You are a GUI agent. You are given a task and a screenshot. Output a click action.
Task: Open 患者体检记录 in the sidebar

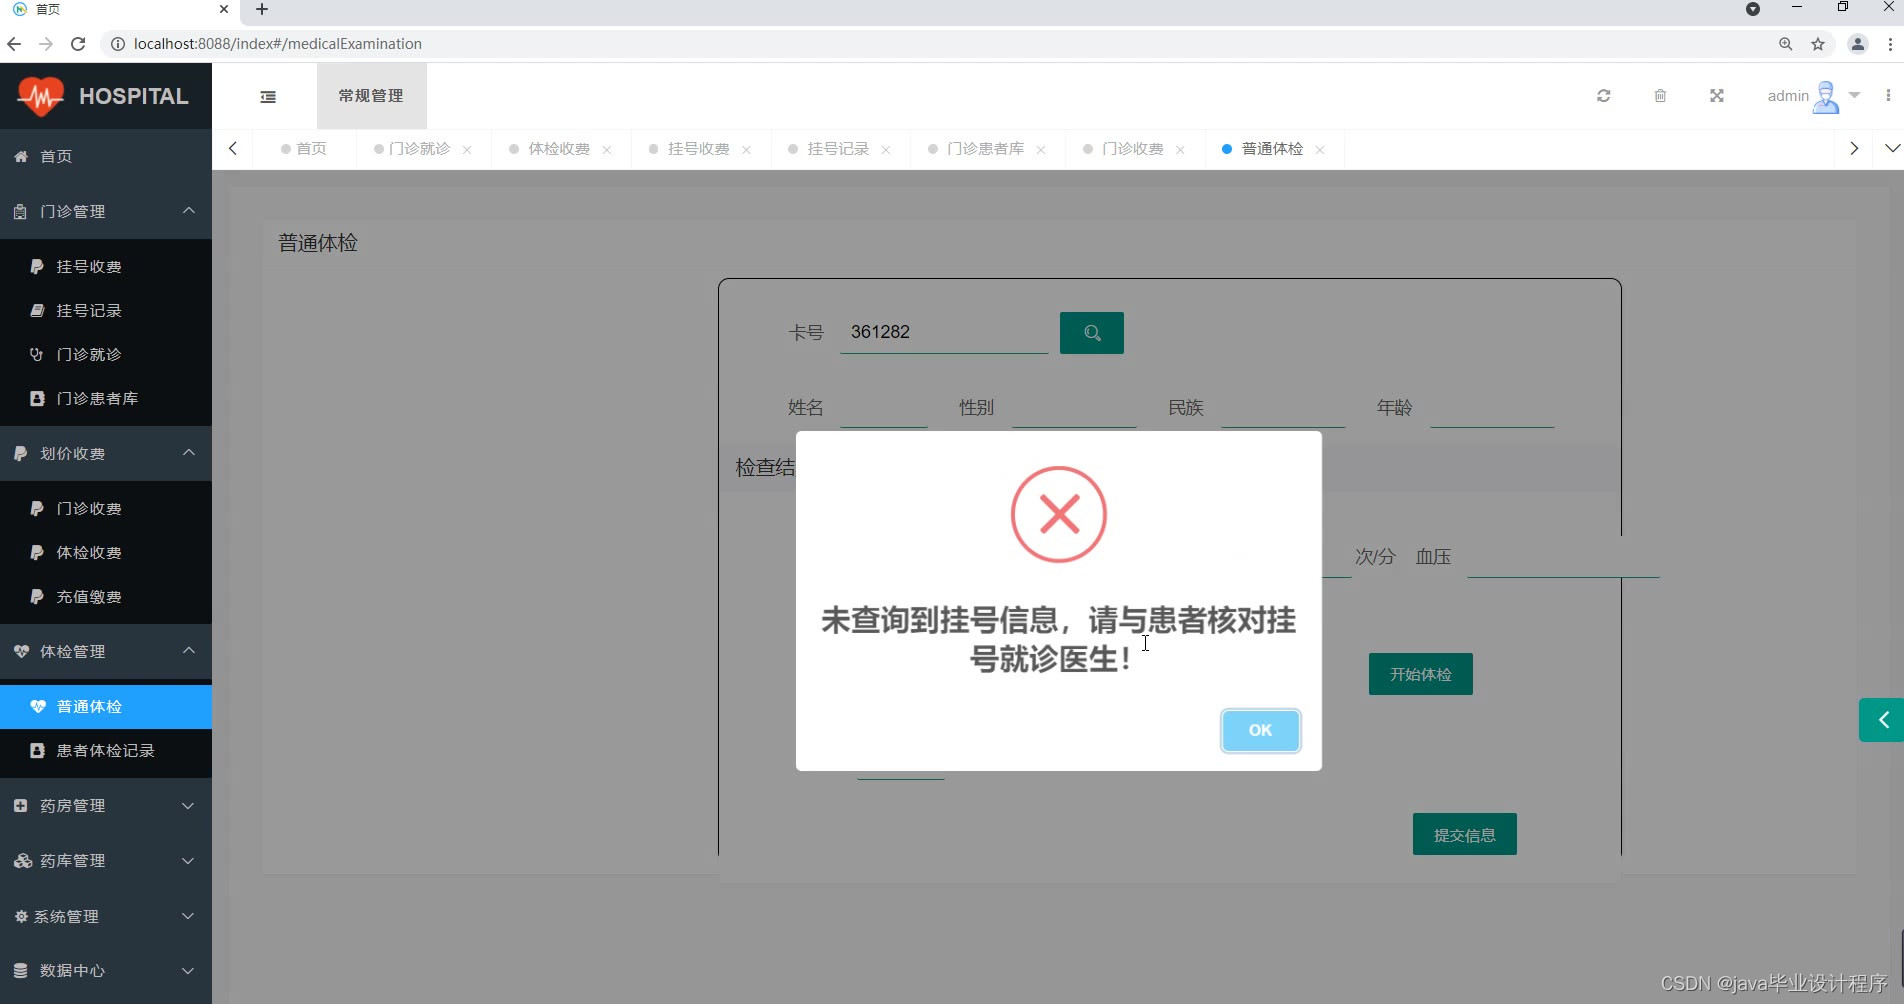[x=106, y=750]
